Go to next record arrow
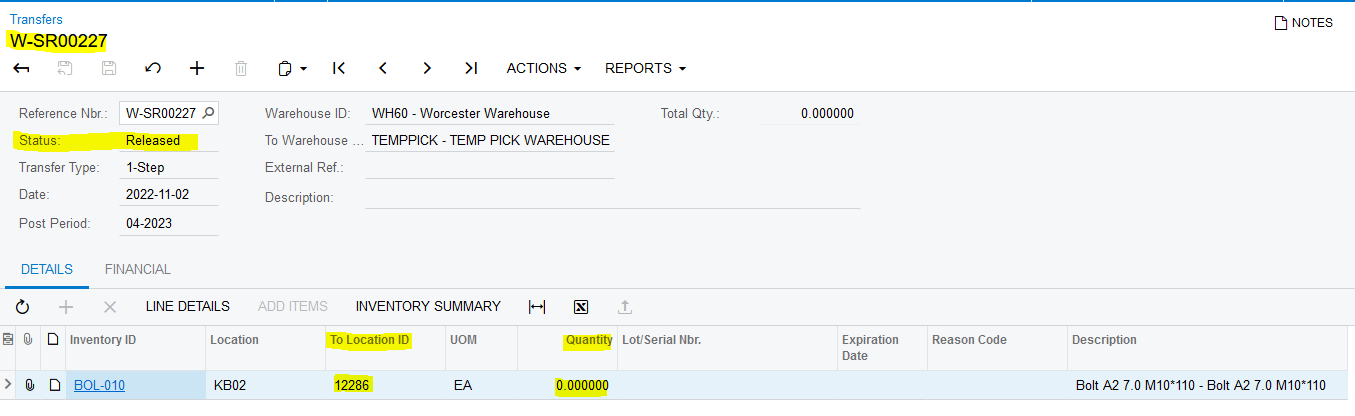This screenshot has width=1355, height=416. coord(427,68)
